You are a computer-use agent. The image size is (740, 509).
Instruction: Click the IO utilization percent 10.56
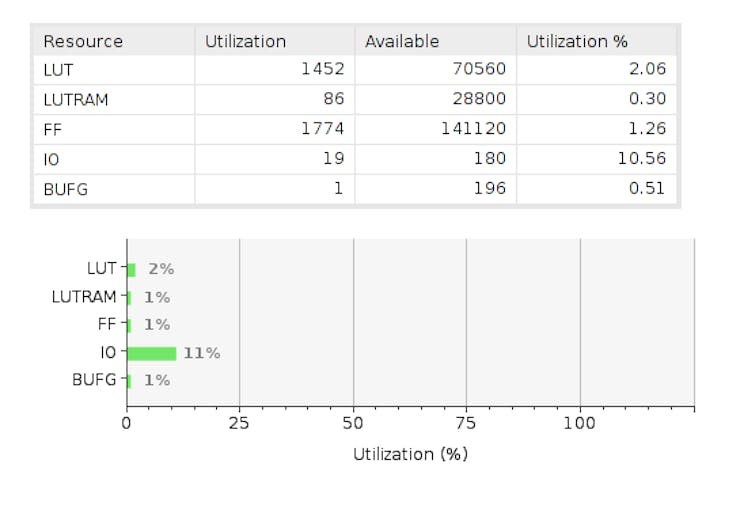click(x=644, y=159)
